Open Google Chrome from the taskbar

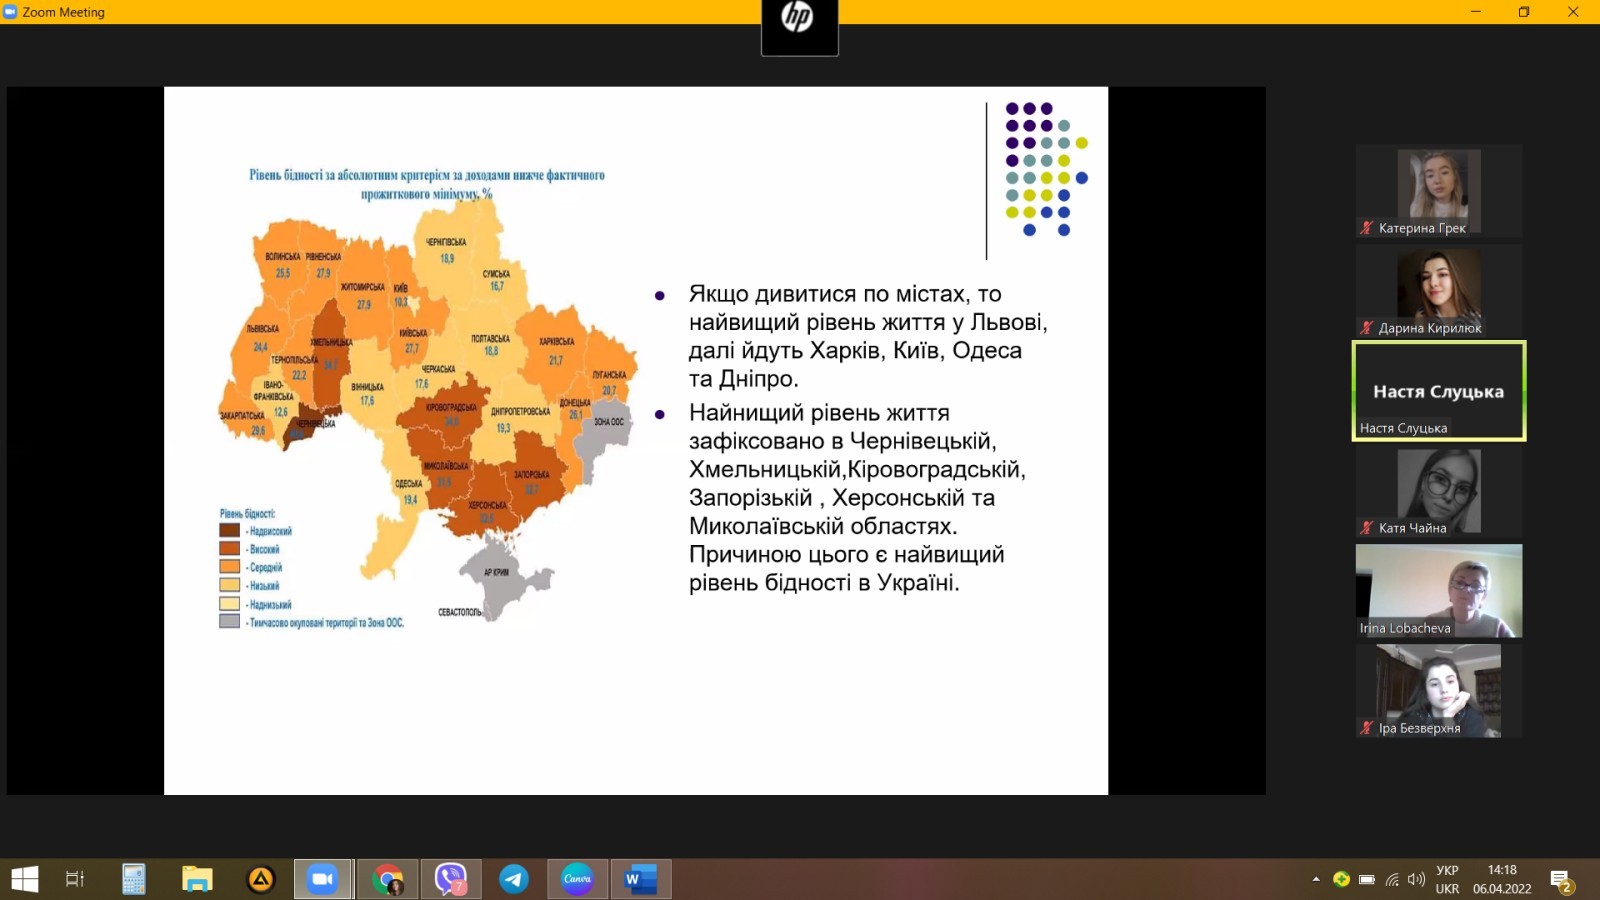(x=388, y=879)
